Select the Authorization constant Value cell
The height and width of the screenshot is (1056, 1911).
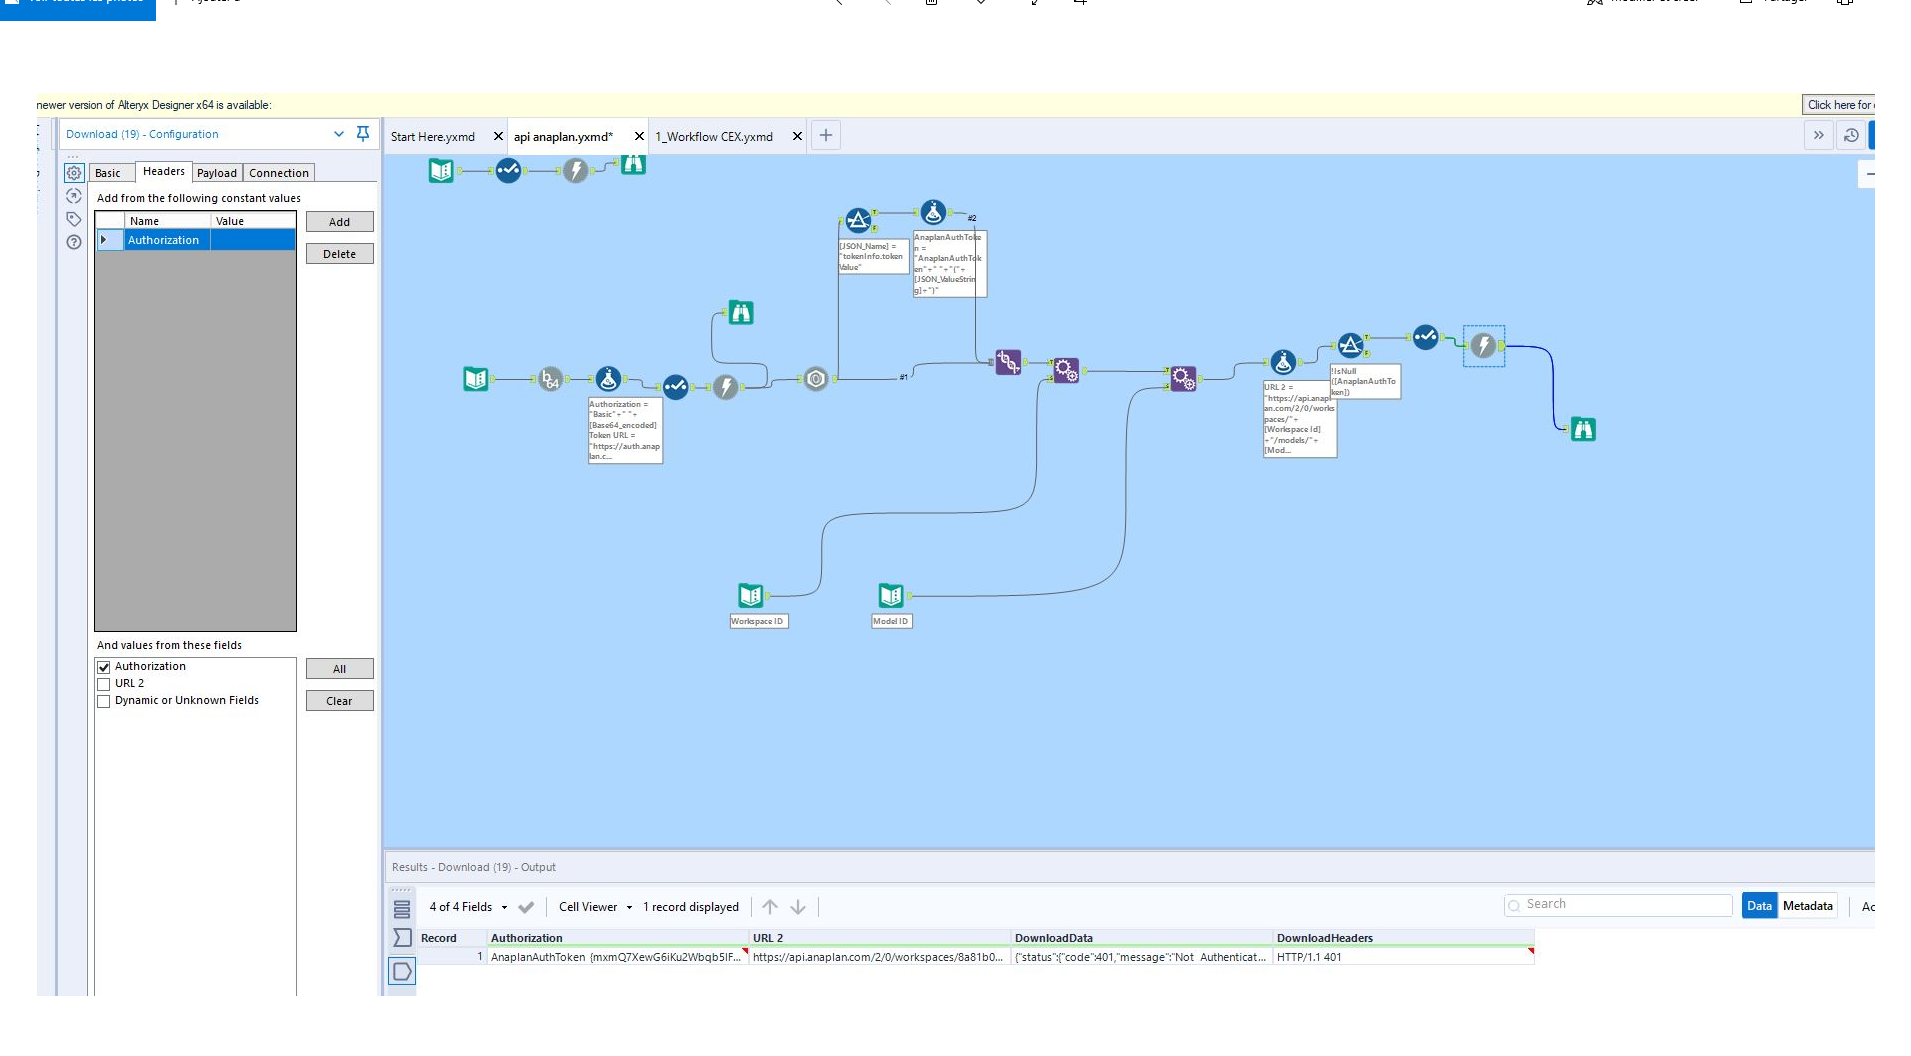[x=253, y=240]
